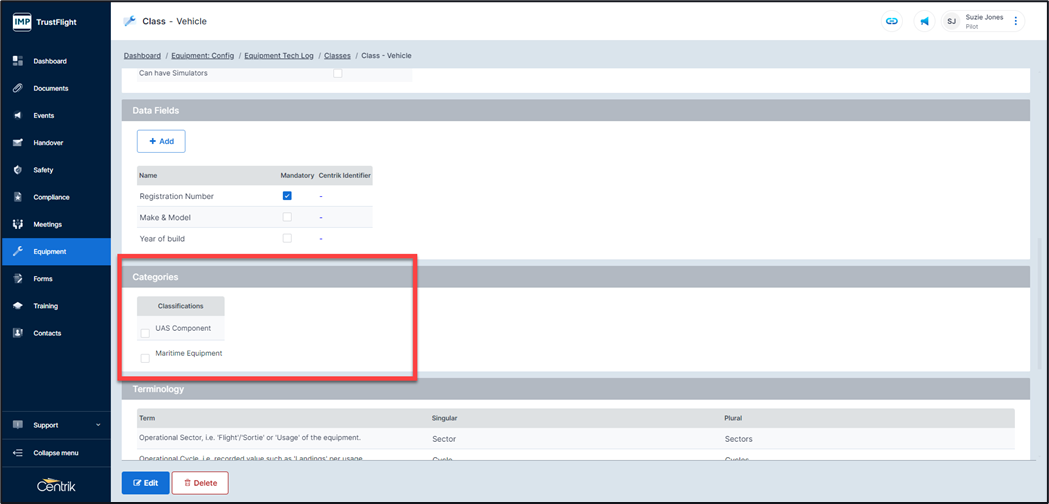This screenshot has height=504, width=1049.
Task: Expand the Support menu chevron
Action: (98, 425)
